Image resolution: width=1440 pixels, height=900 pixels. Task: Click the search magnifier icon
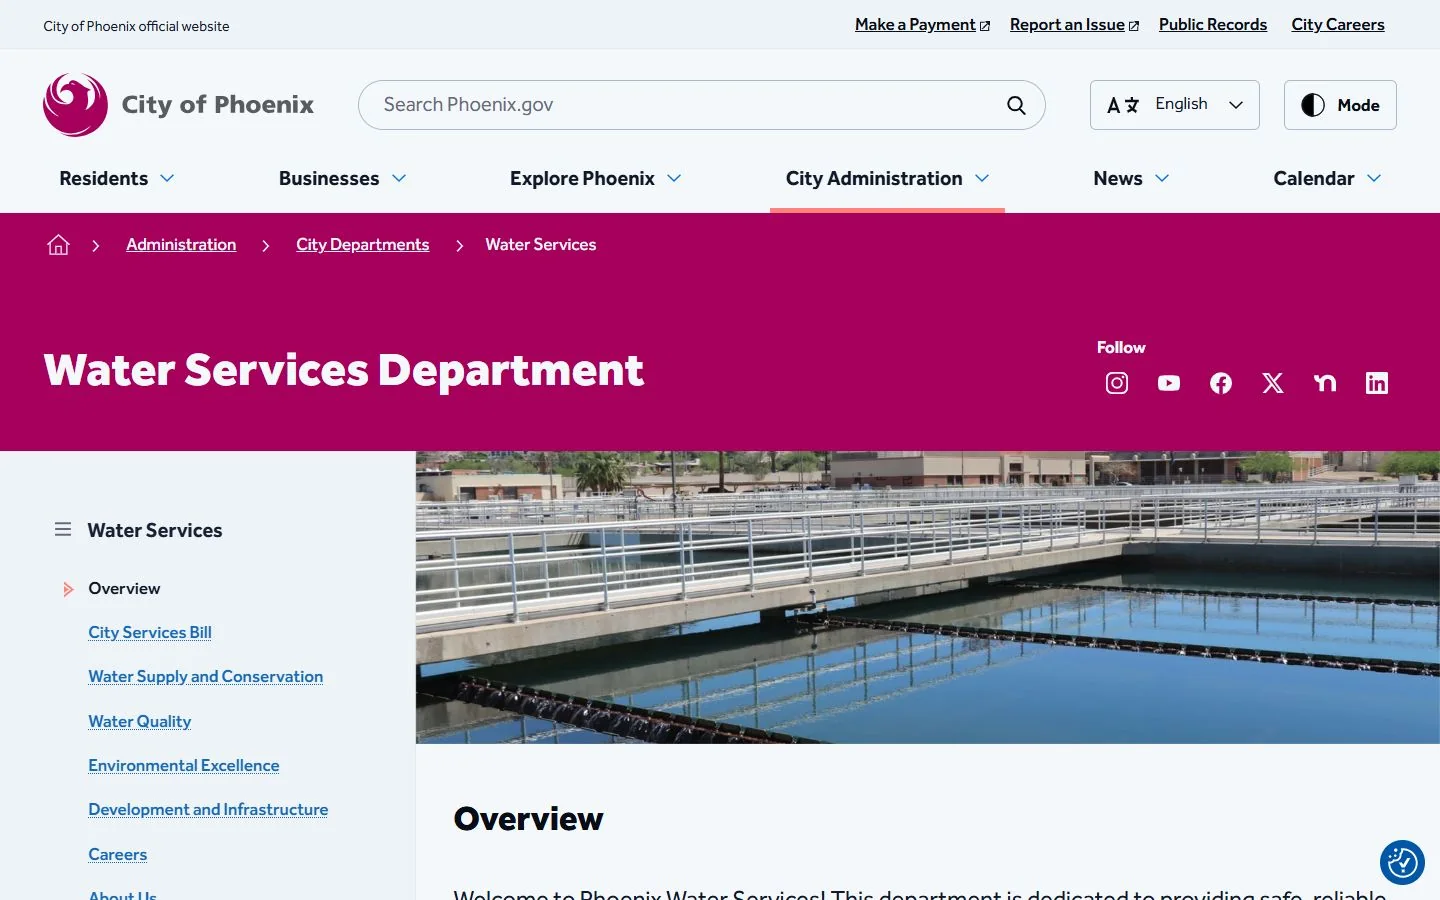pyautogui.click(x=1016, y=105)
